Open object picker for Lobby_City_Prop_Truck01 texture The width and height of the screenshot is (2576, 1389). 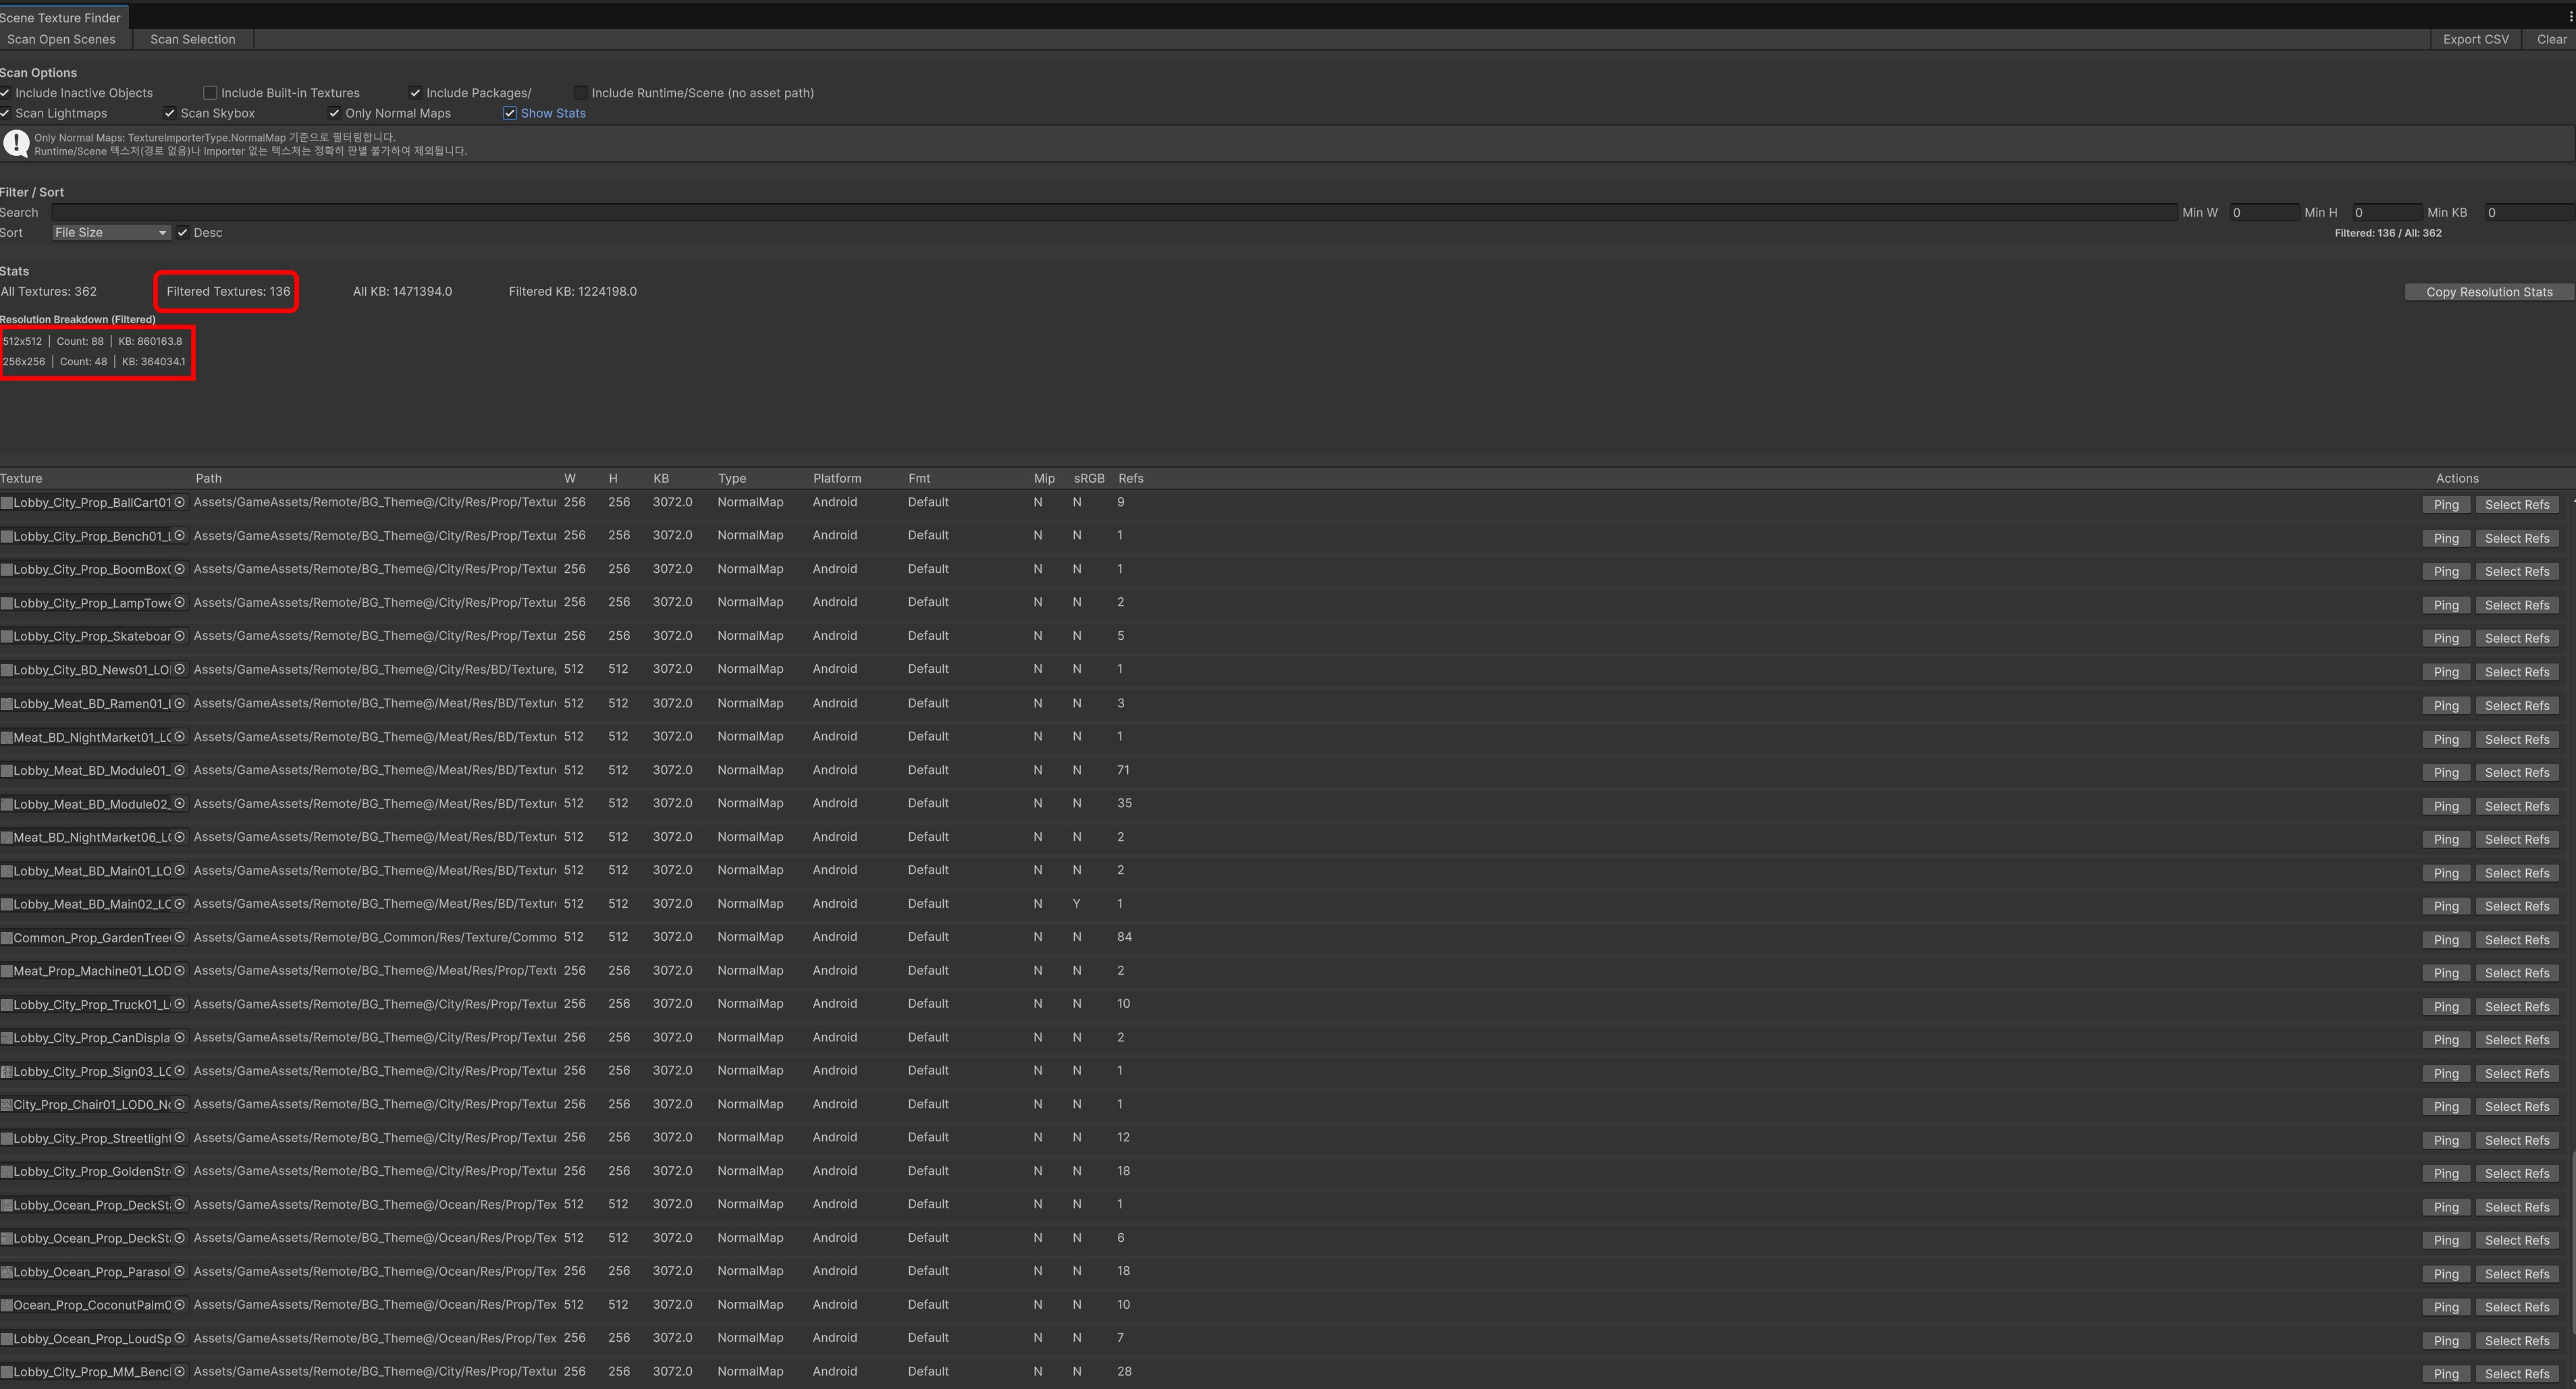180,1004
